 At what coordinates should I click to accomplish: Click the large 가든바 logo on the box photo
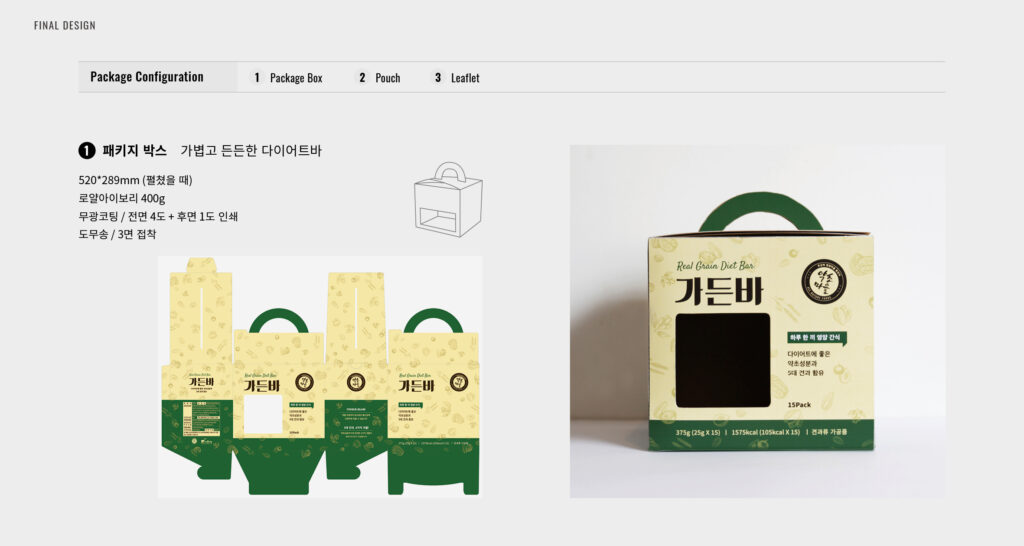pos(719,290)
